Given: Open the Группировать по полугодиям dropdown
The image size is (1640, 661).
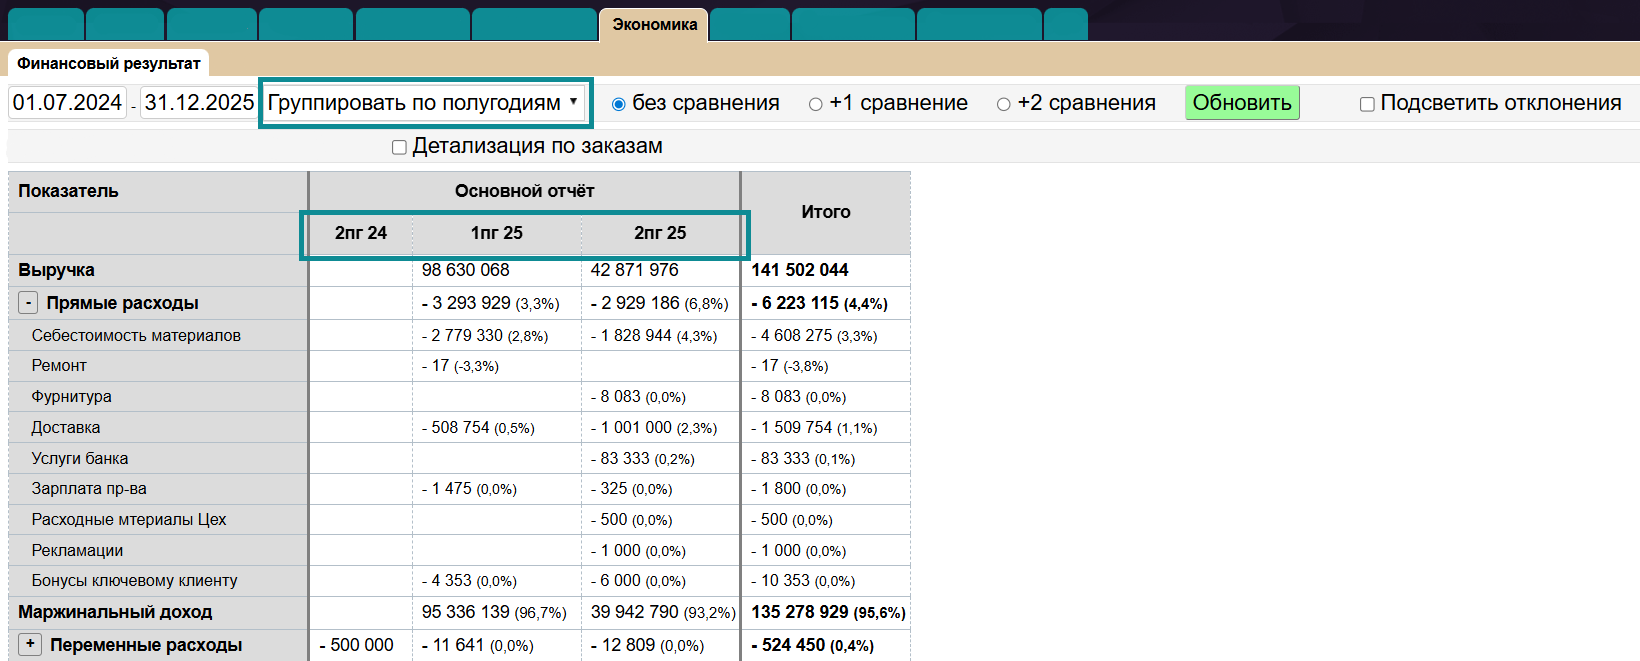Looking at the screenshot, I should tap(423, 103).
